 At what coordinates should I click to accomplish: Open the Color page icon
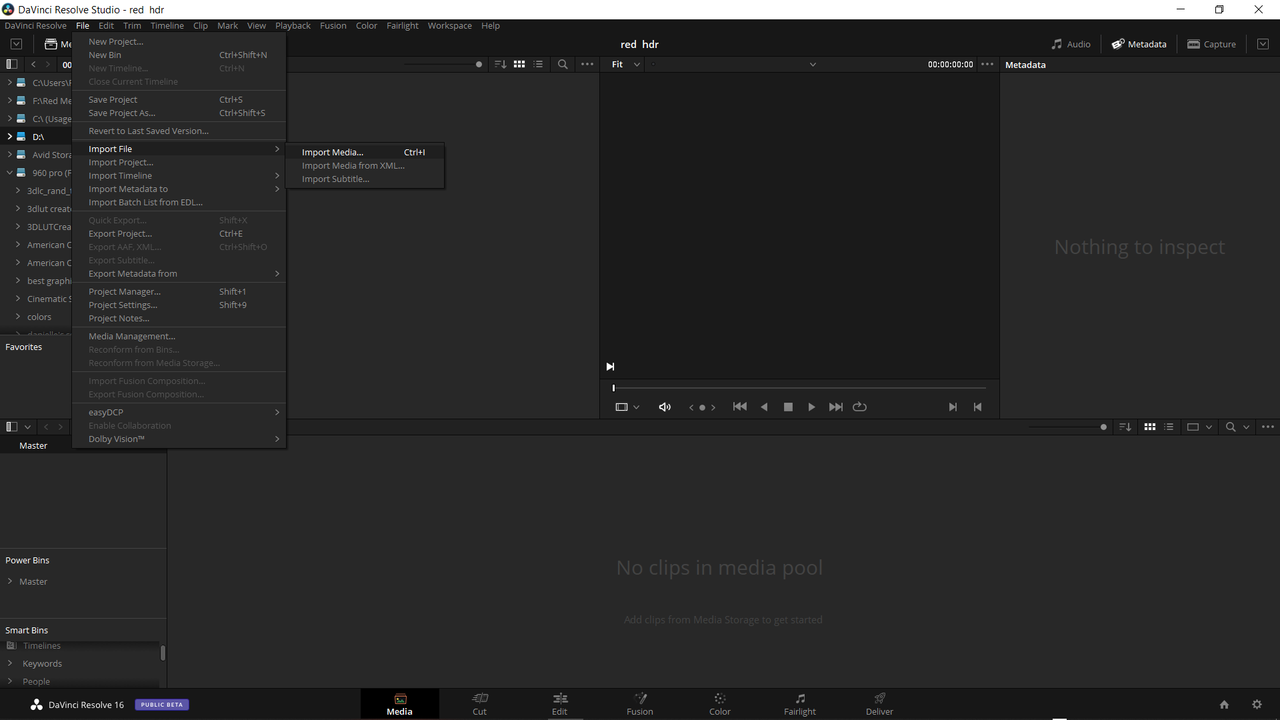coord(720,704)
